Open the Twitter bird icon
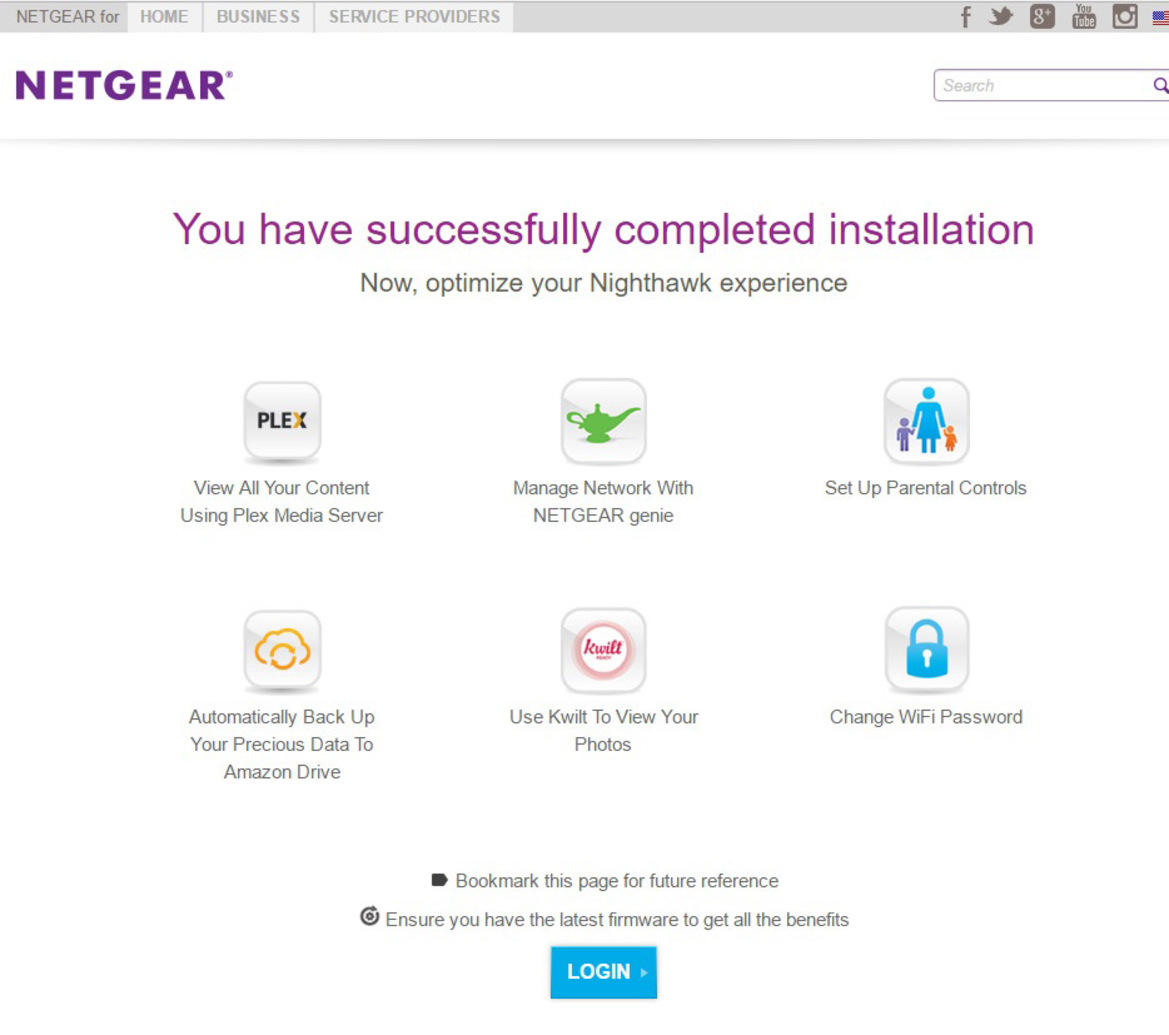Viewport: 1169px width, 1035px height. click(1001, 16)
